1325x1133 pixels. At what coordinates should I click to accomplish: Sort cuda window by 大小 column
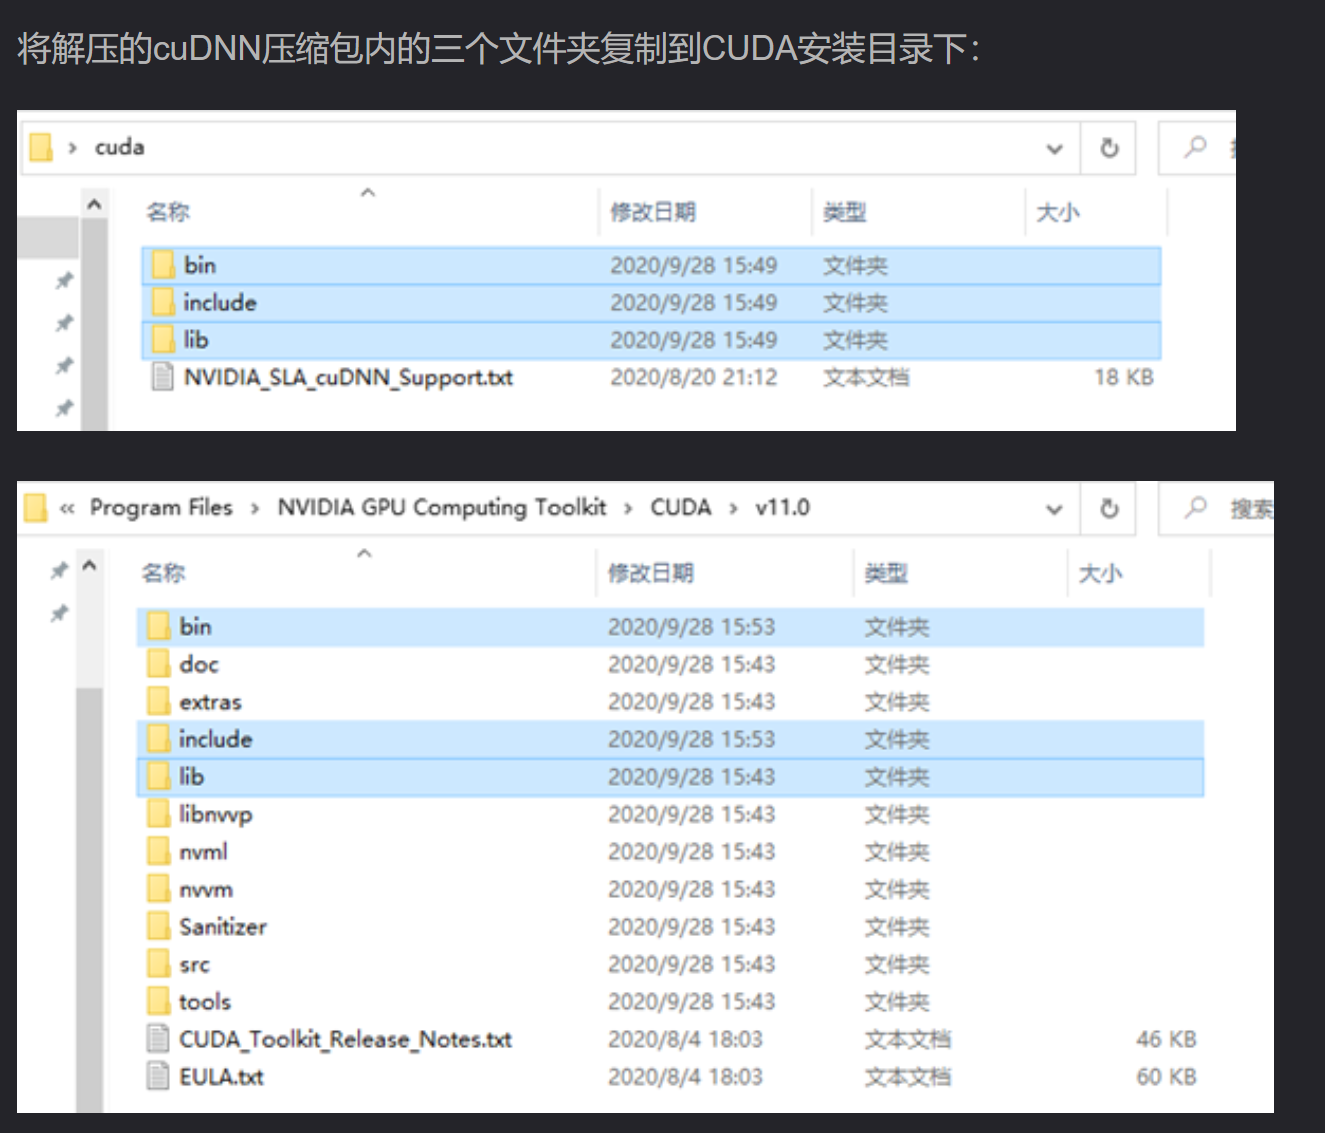[x=1058, y=212]
